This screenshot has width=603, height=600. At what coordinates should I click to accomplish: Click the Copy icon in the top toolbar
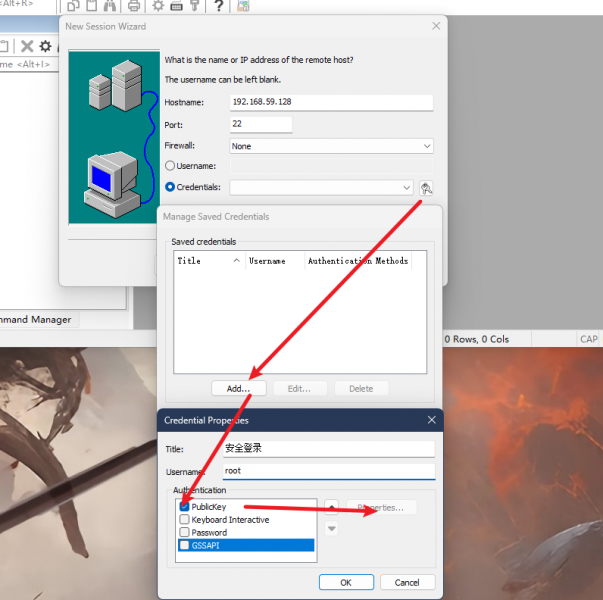73,6
